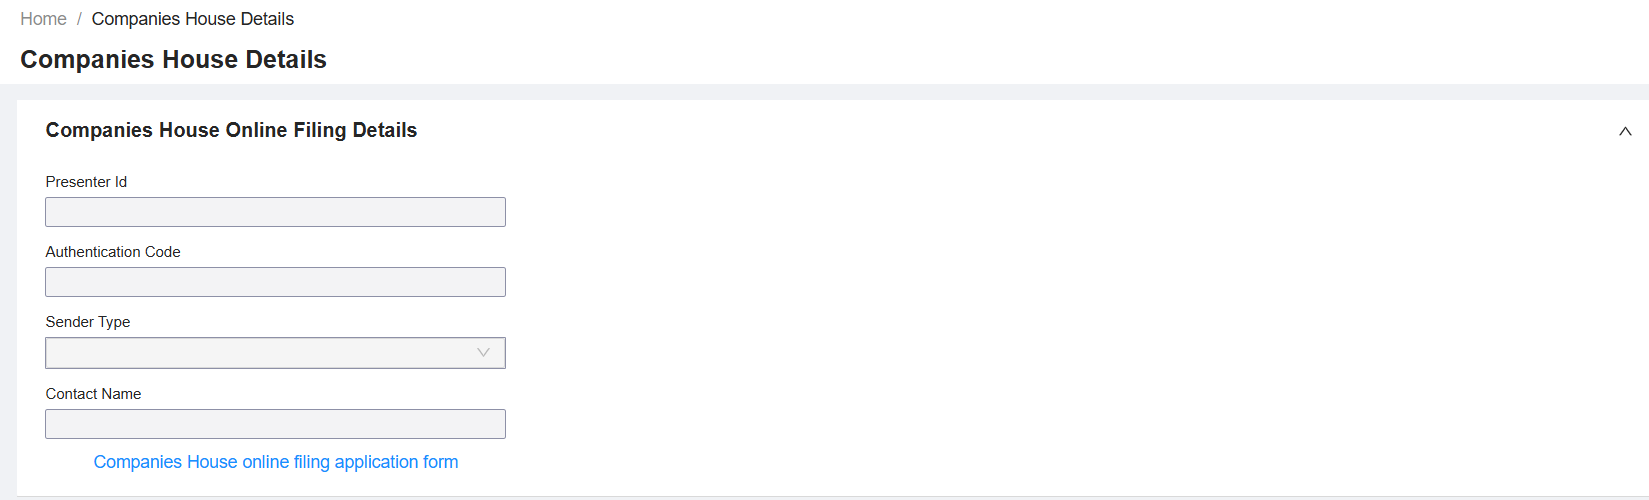Collapse the Companies House Online Filing Details panel

(x=1625, y=131)
